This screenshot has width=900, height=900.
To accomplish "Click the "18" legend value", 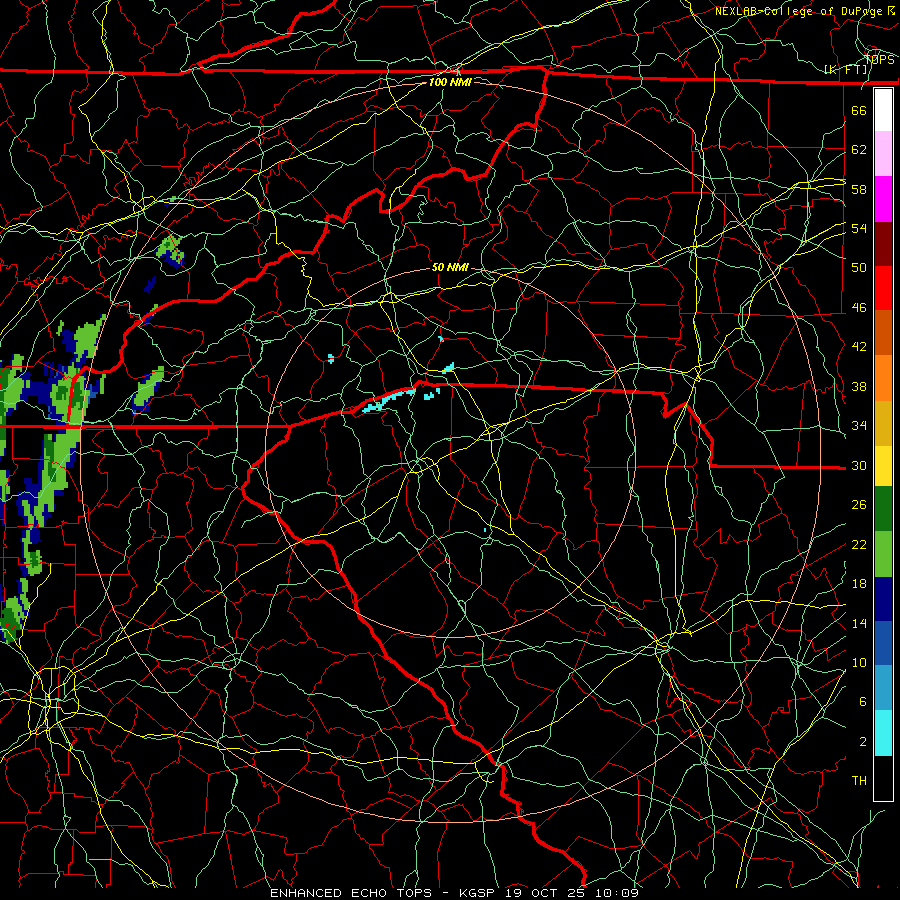I will 859,584.
